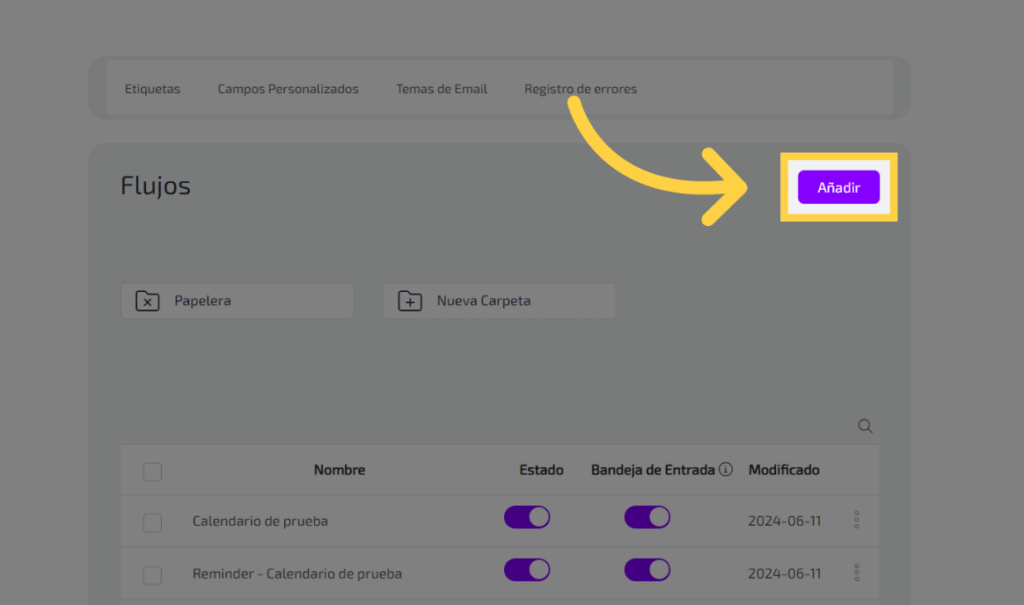
Task: Open options menu for Calendario de prueba
Action: pyautogui.click(x=857, y=520)
